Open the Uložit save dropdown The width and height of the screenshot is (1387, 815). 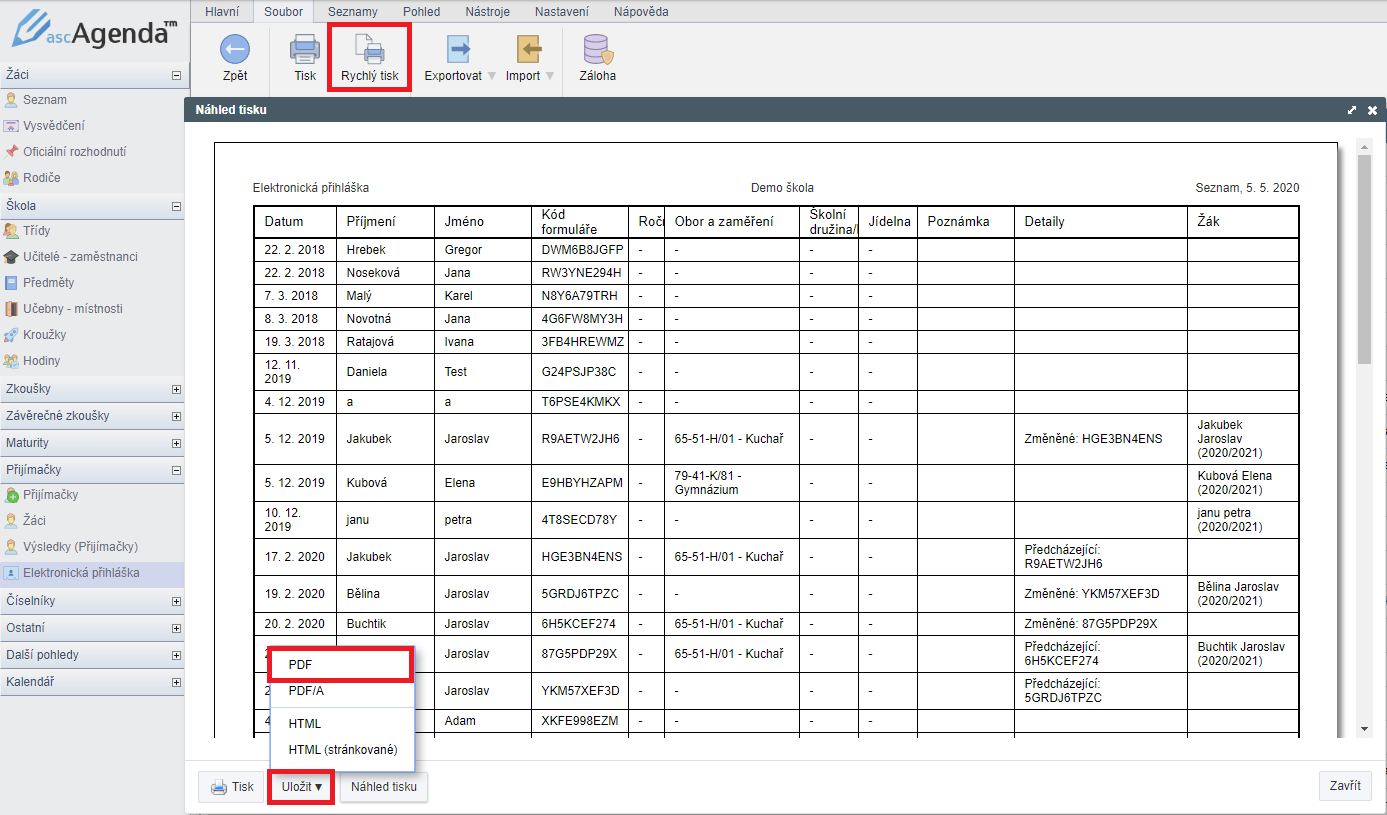tap(301, 787)
